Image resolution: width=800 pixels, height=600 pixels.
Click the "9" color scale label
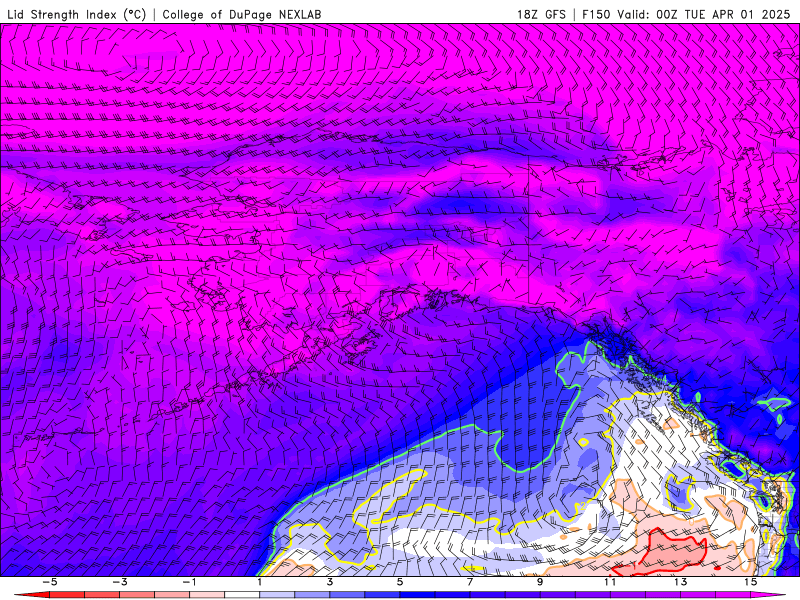click(540, 582)
